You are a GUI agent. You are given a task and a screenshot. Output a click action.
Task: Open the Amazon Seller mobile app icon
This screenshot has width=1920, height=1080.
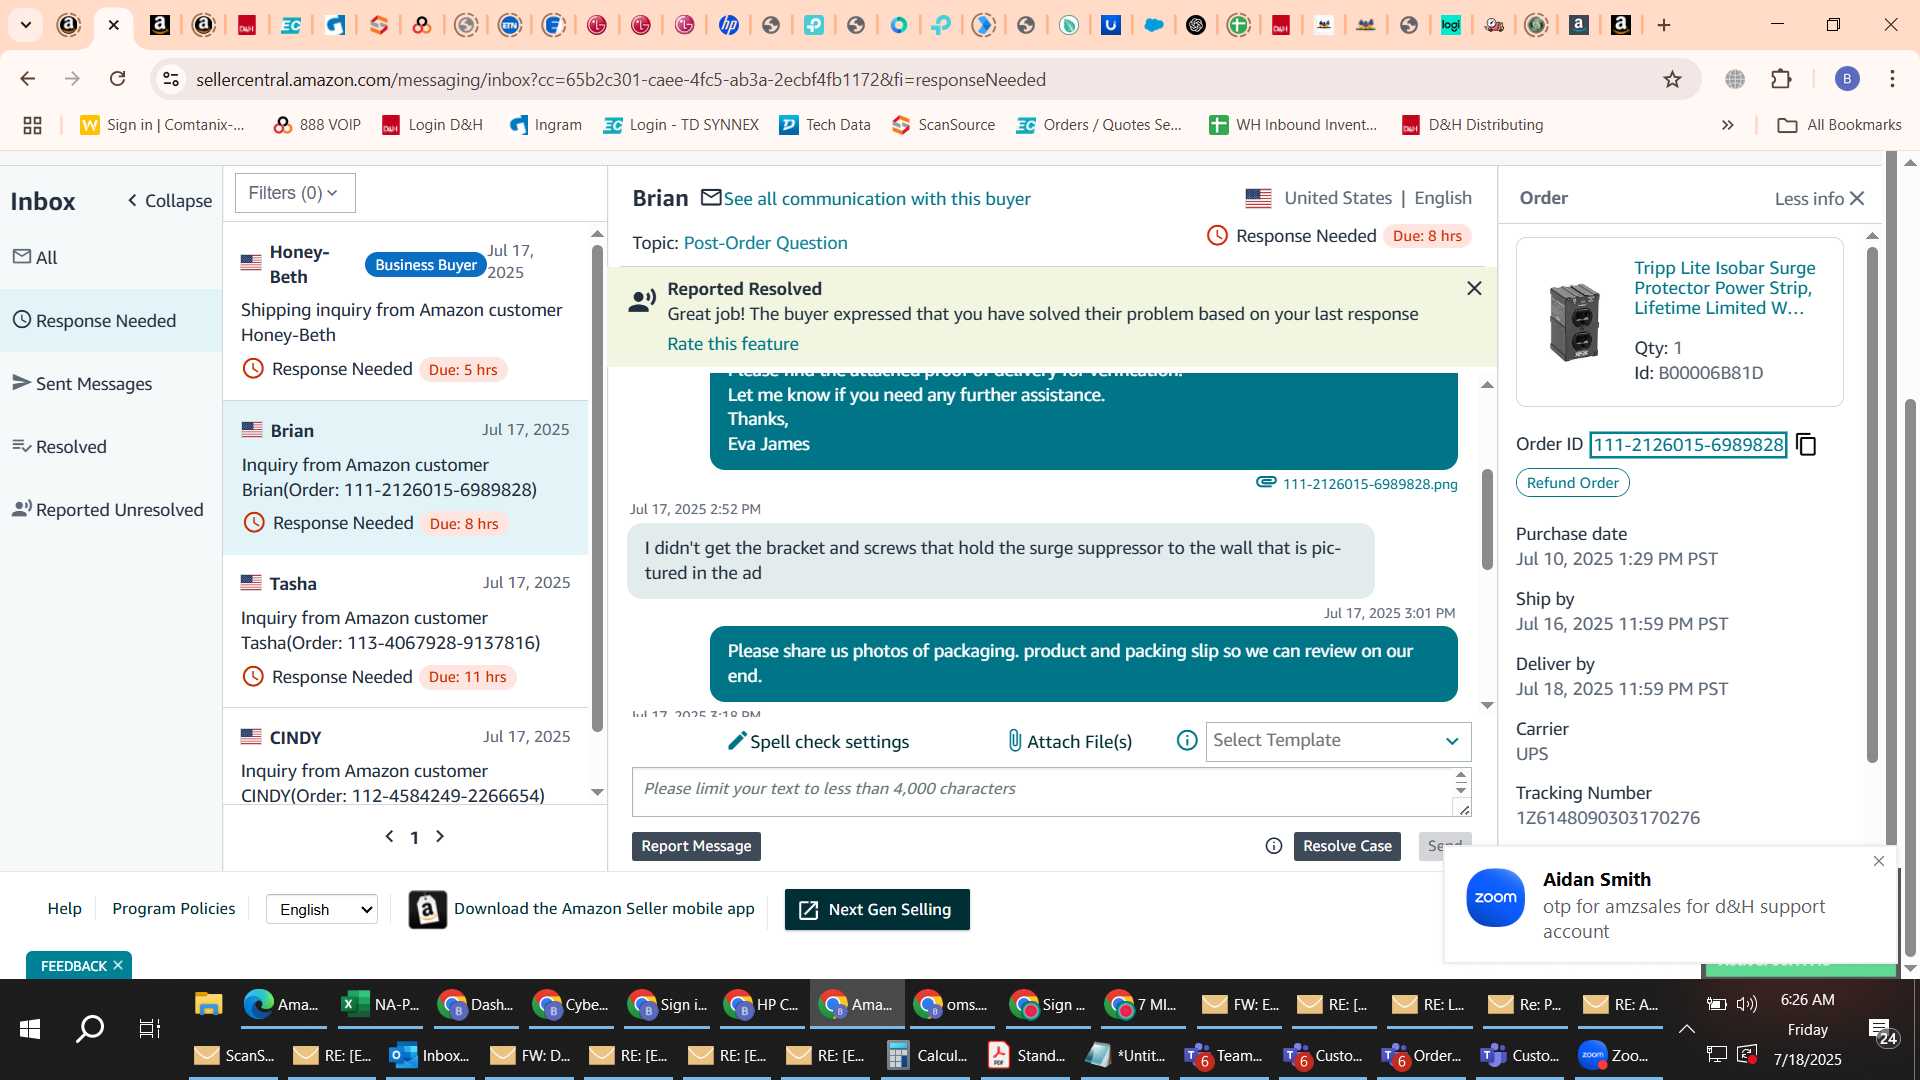coord(428,910)
